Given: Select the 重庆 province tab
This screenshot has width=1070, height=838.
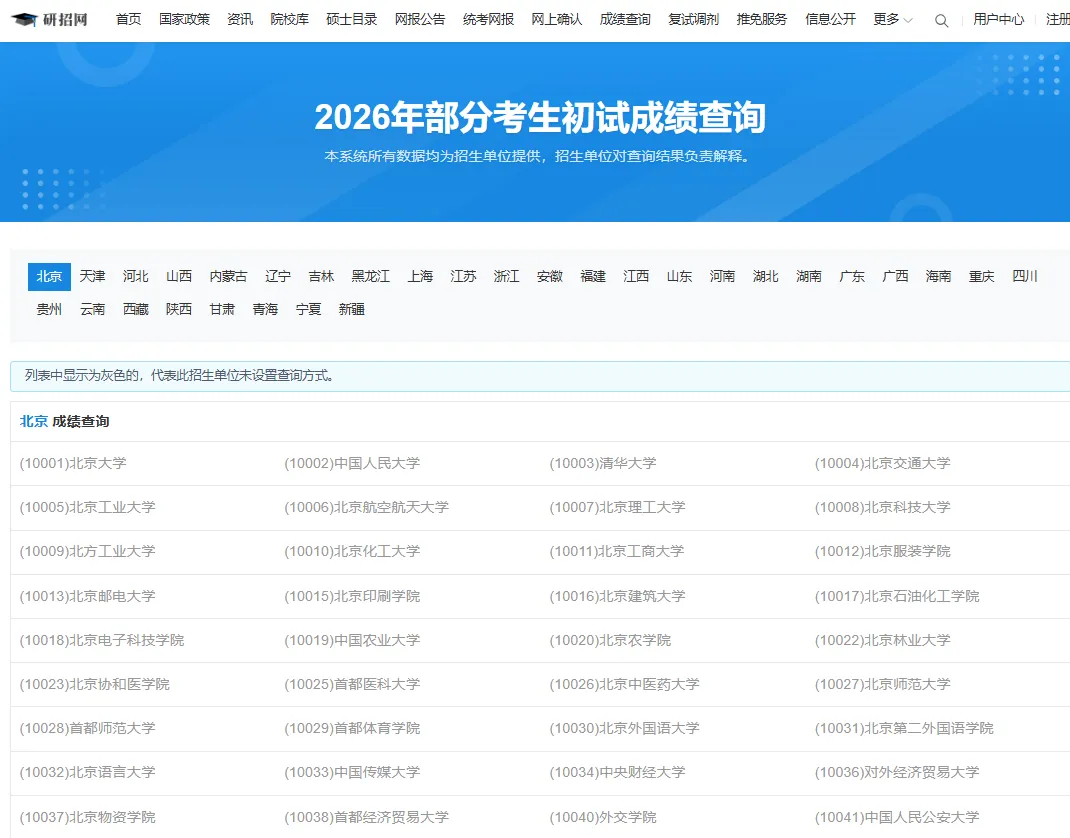Looking at the screenshot, I should point(981,276).
